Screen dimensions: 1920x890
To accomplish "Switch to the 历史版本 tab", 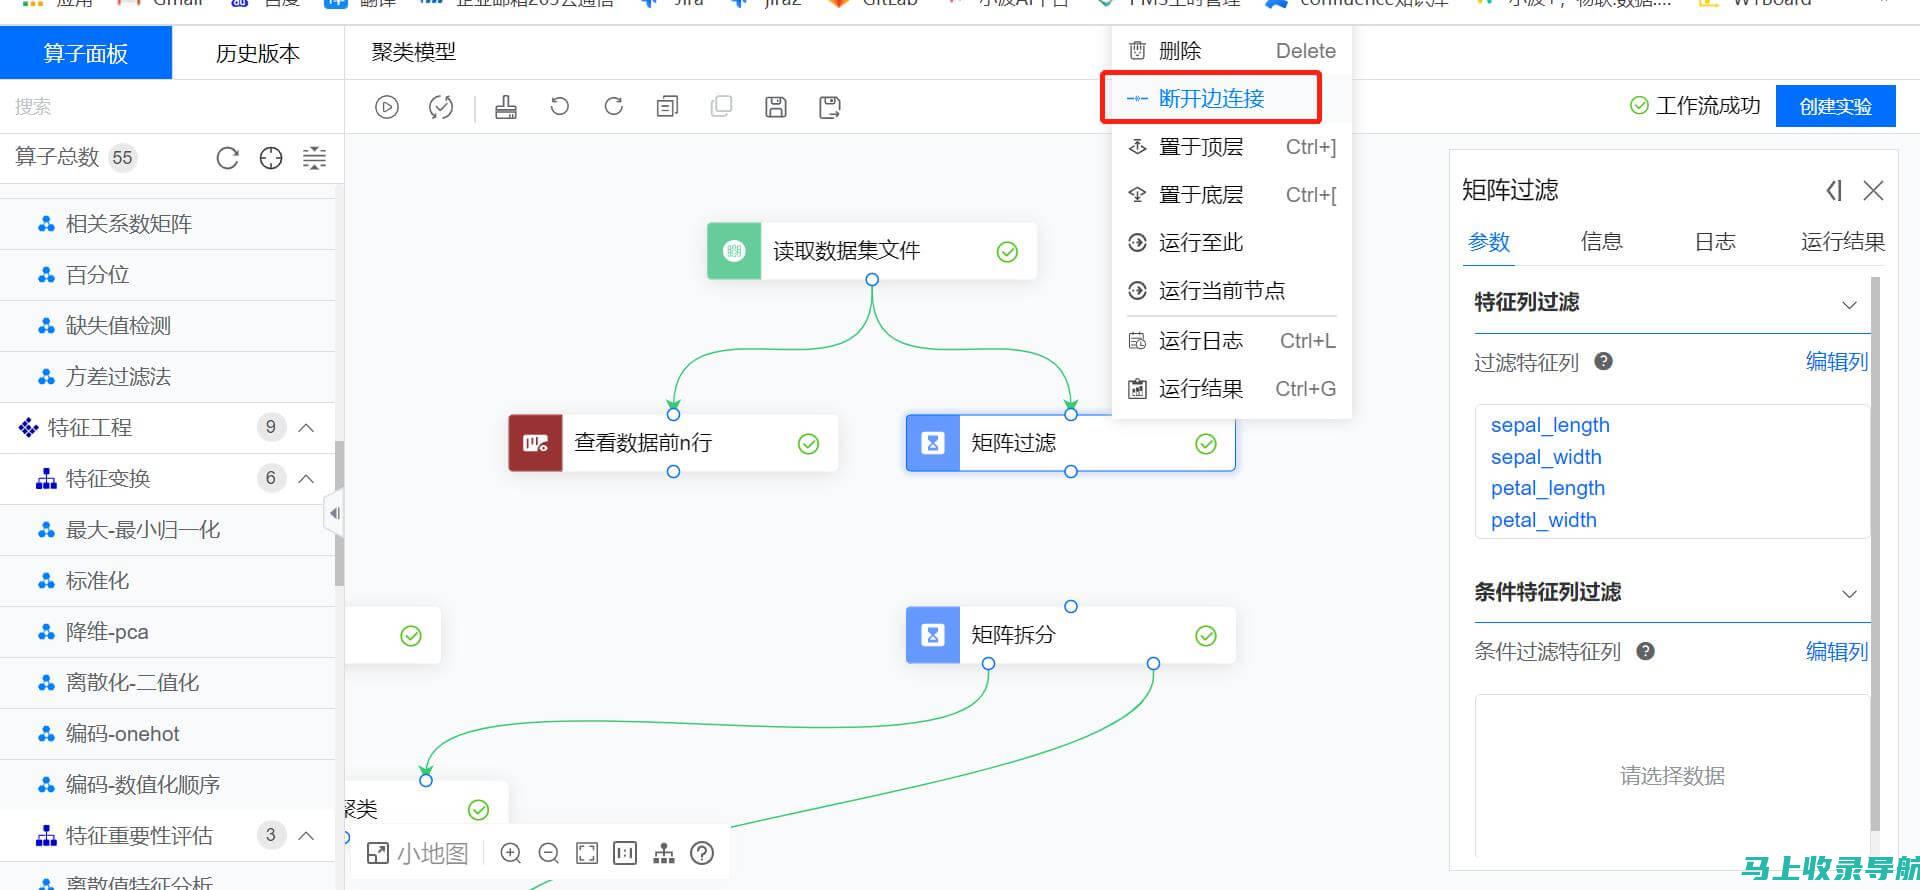I will (x=258, y=53).
